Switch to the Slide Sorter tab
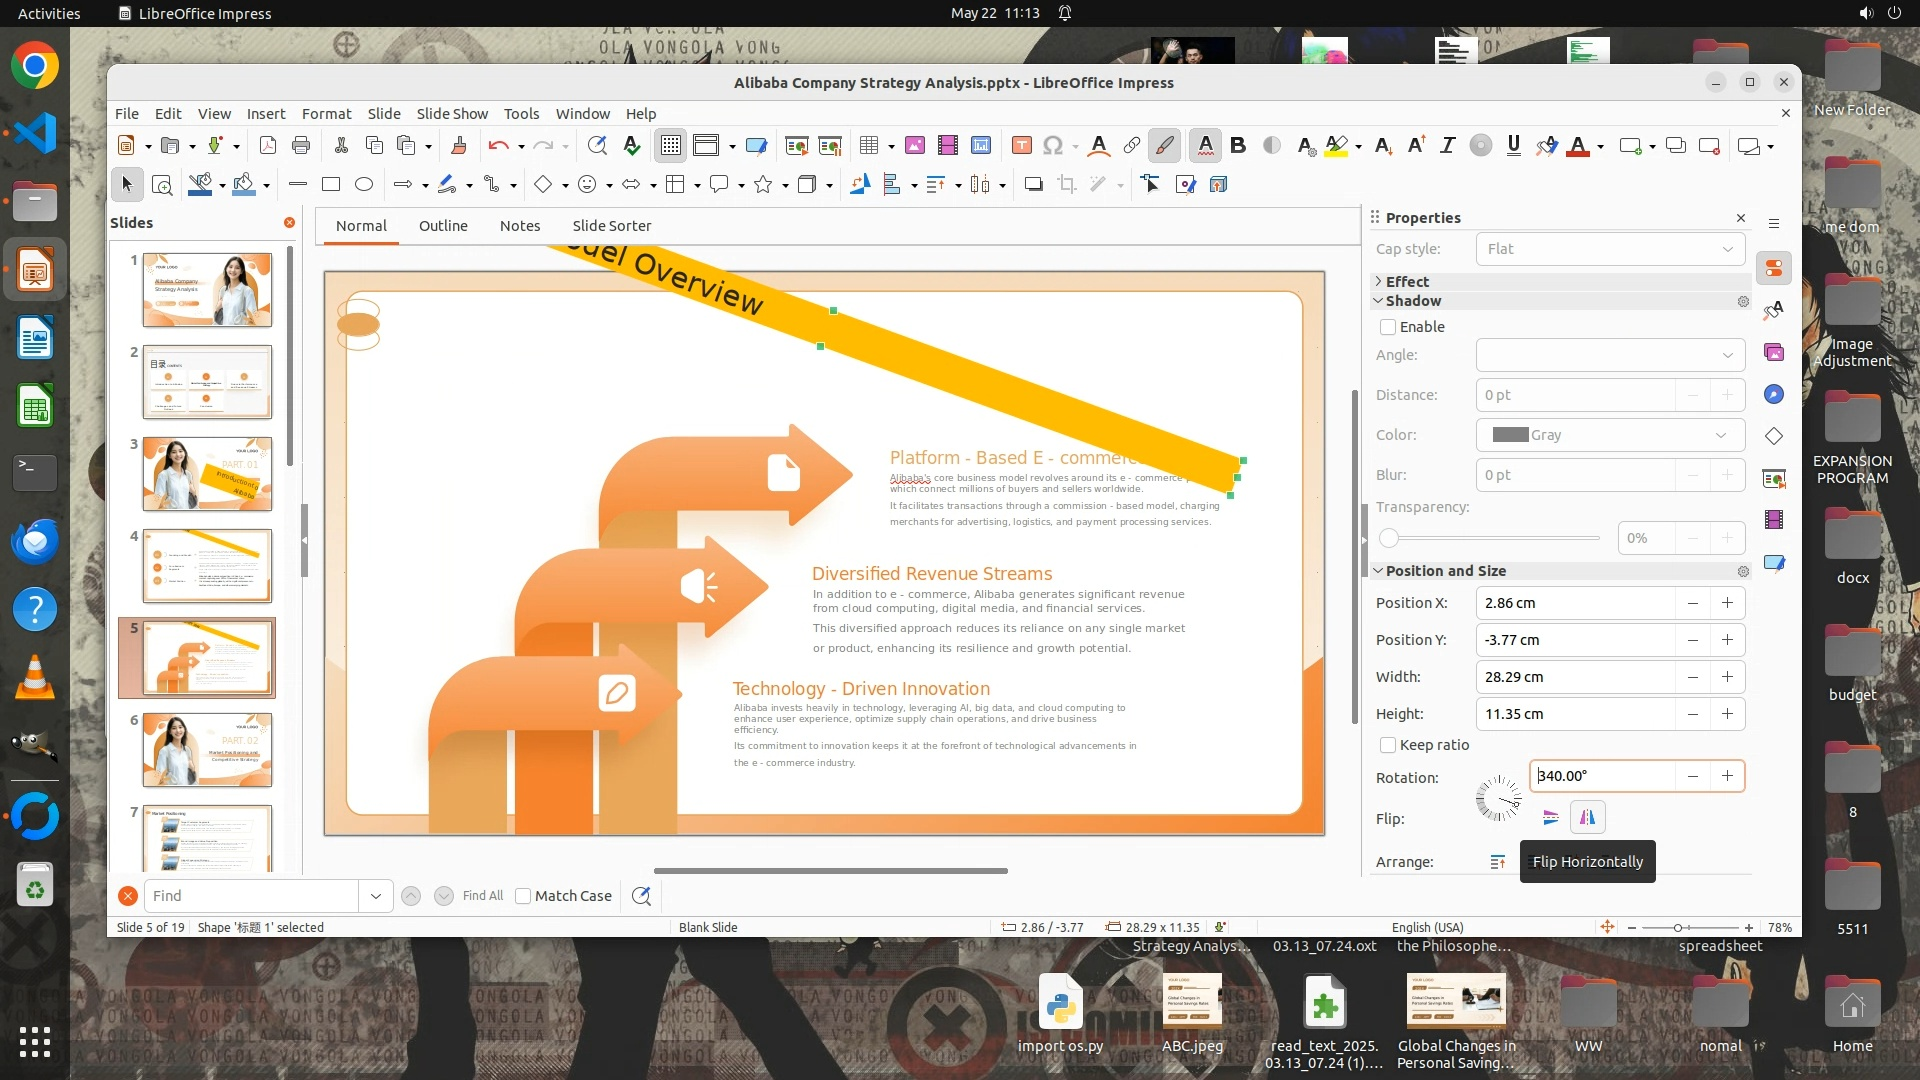This screenshot has width=1920, height=1080. pos(611,226)
